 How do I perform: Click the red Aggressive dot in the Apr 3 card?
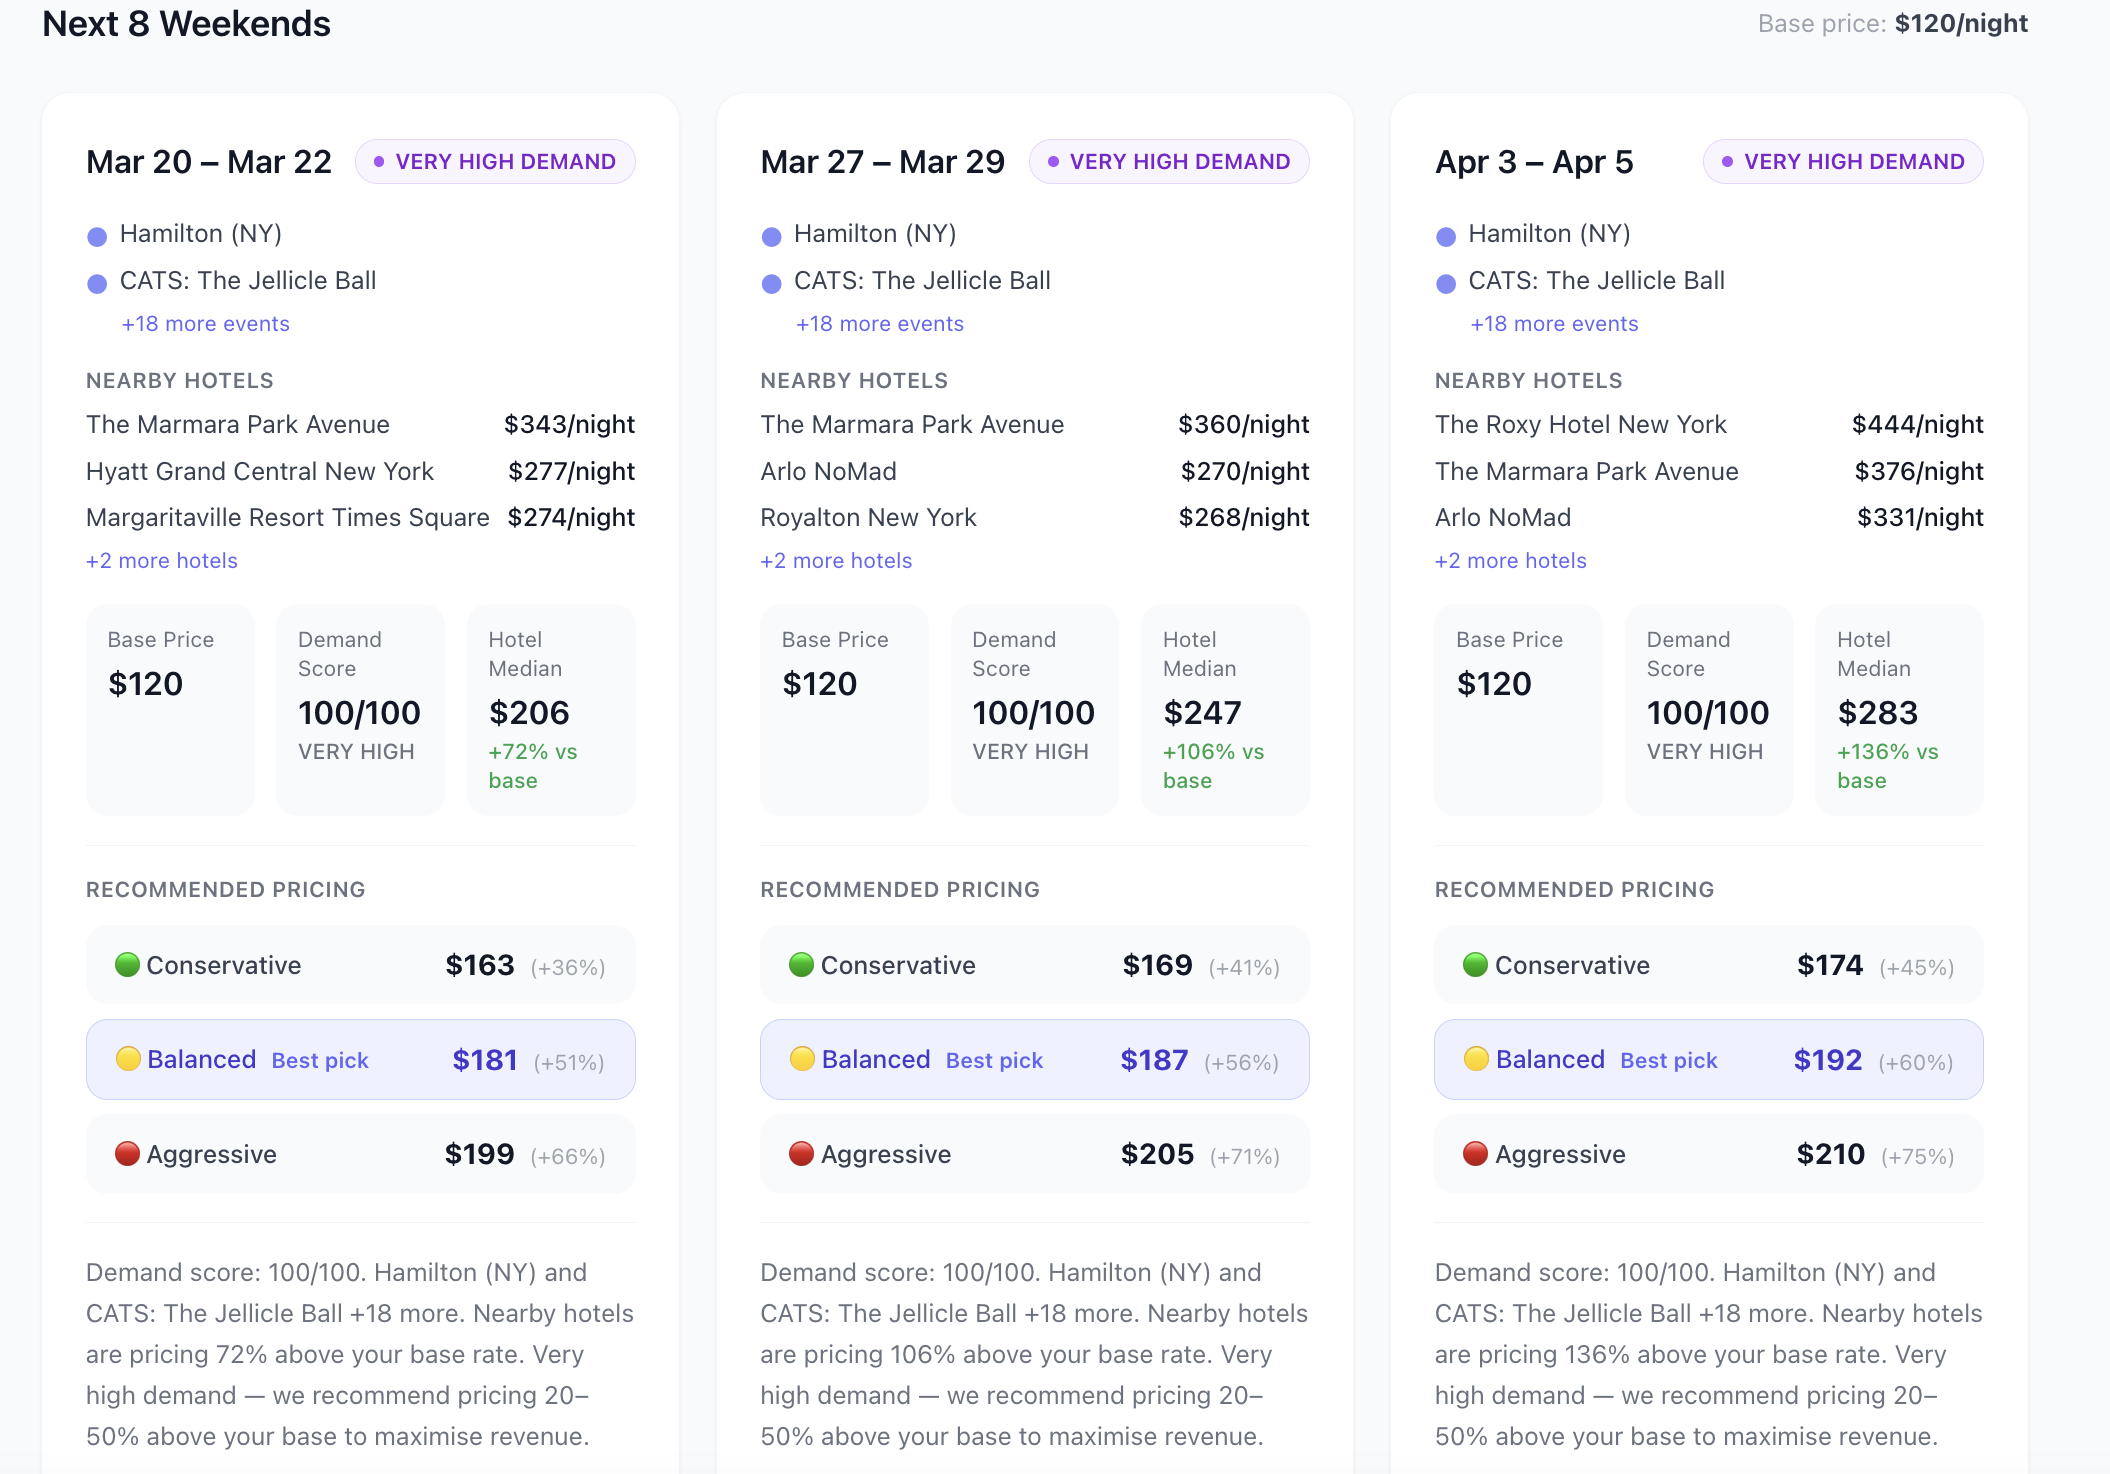click(x=1475, y=1154)
